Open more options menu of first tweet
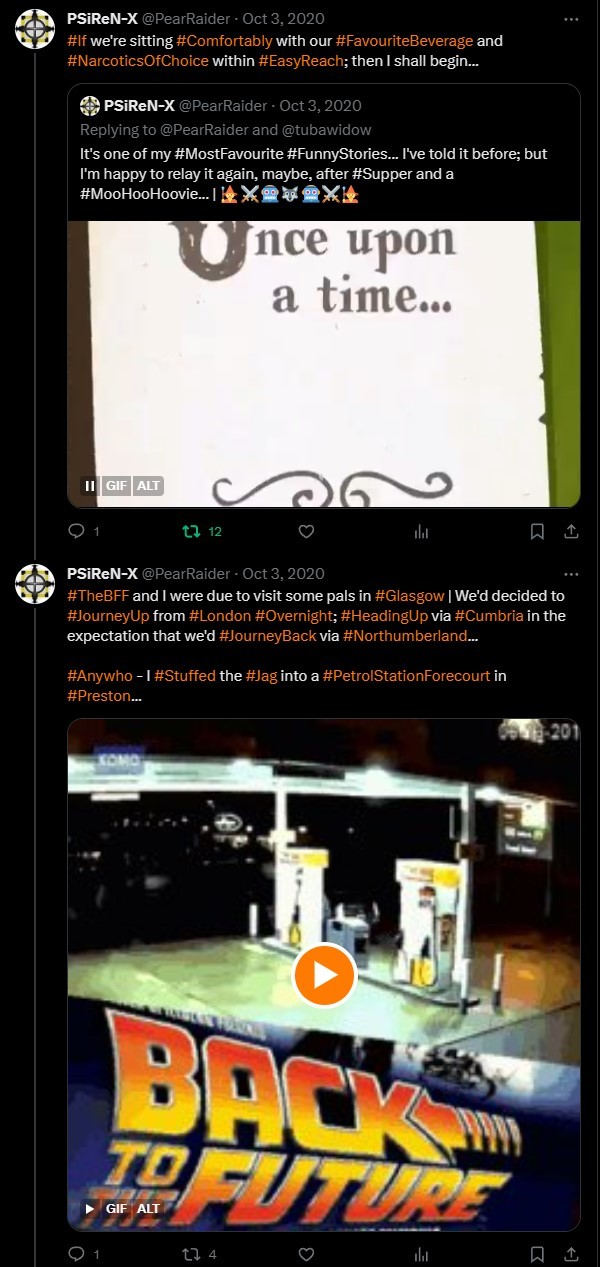 (570, 18)
